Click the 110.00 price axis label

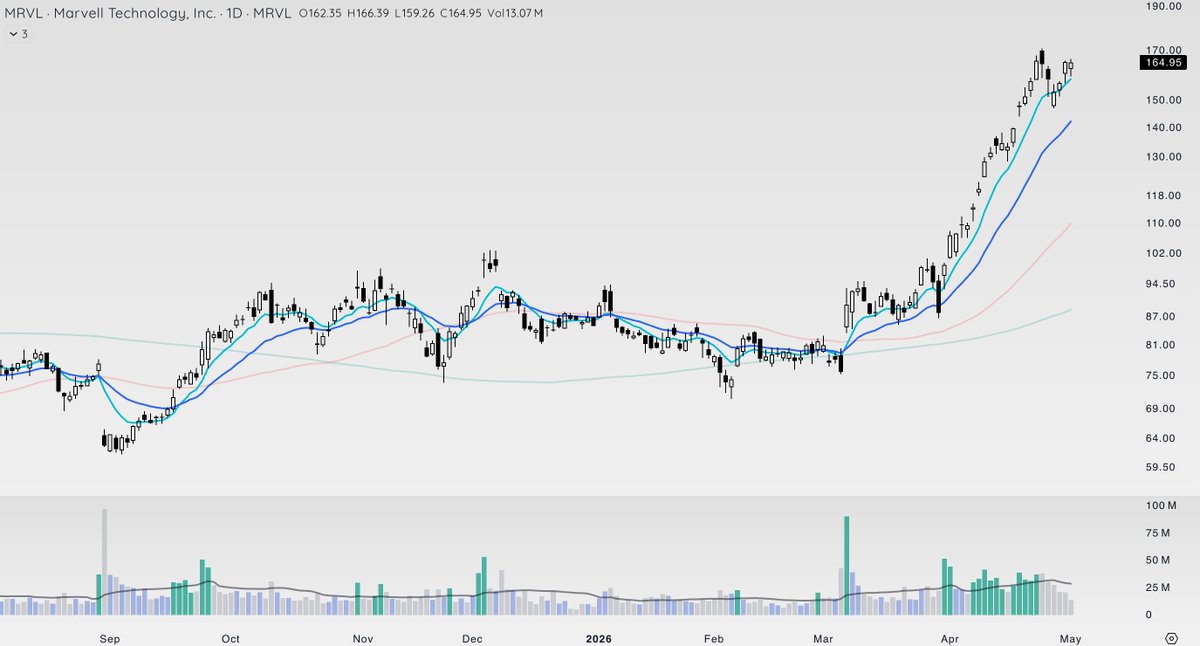coord(1161,223)
